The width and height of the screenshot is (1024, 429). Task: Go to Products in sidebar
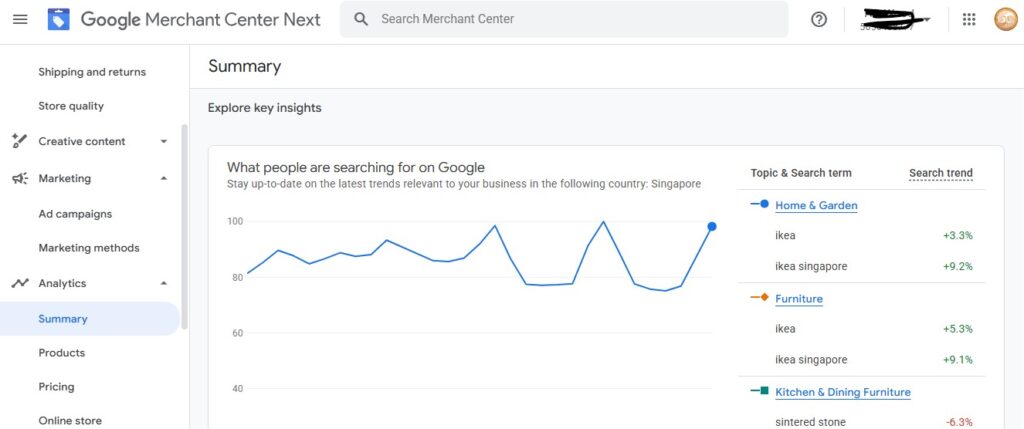pos(62,353)
